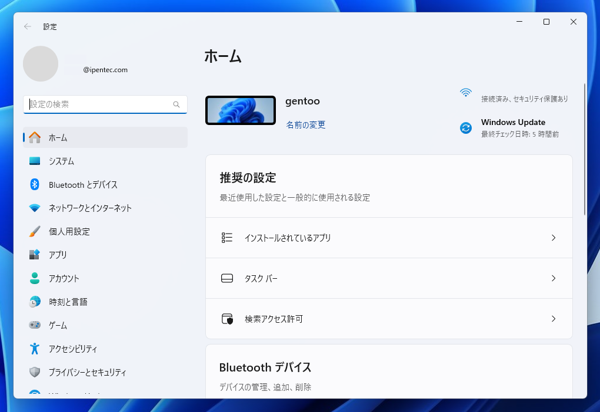Image resolution: width=600 pixels, height=412 pixels.
Task: Click the 時刻と言語 globe clock icon
Action: coord(35,302)
